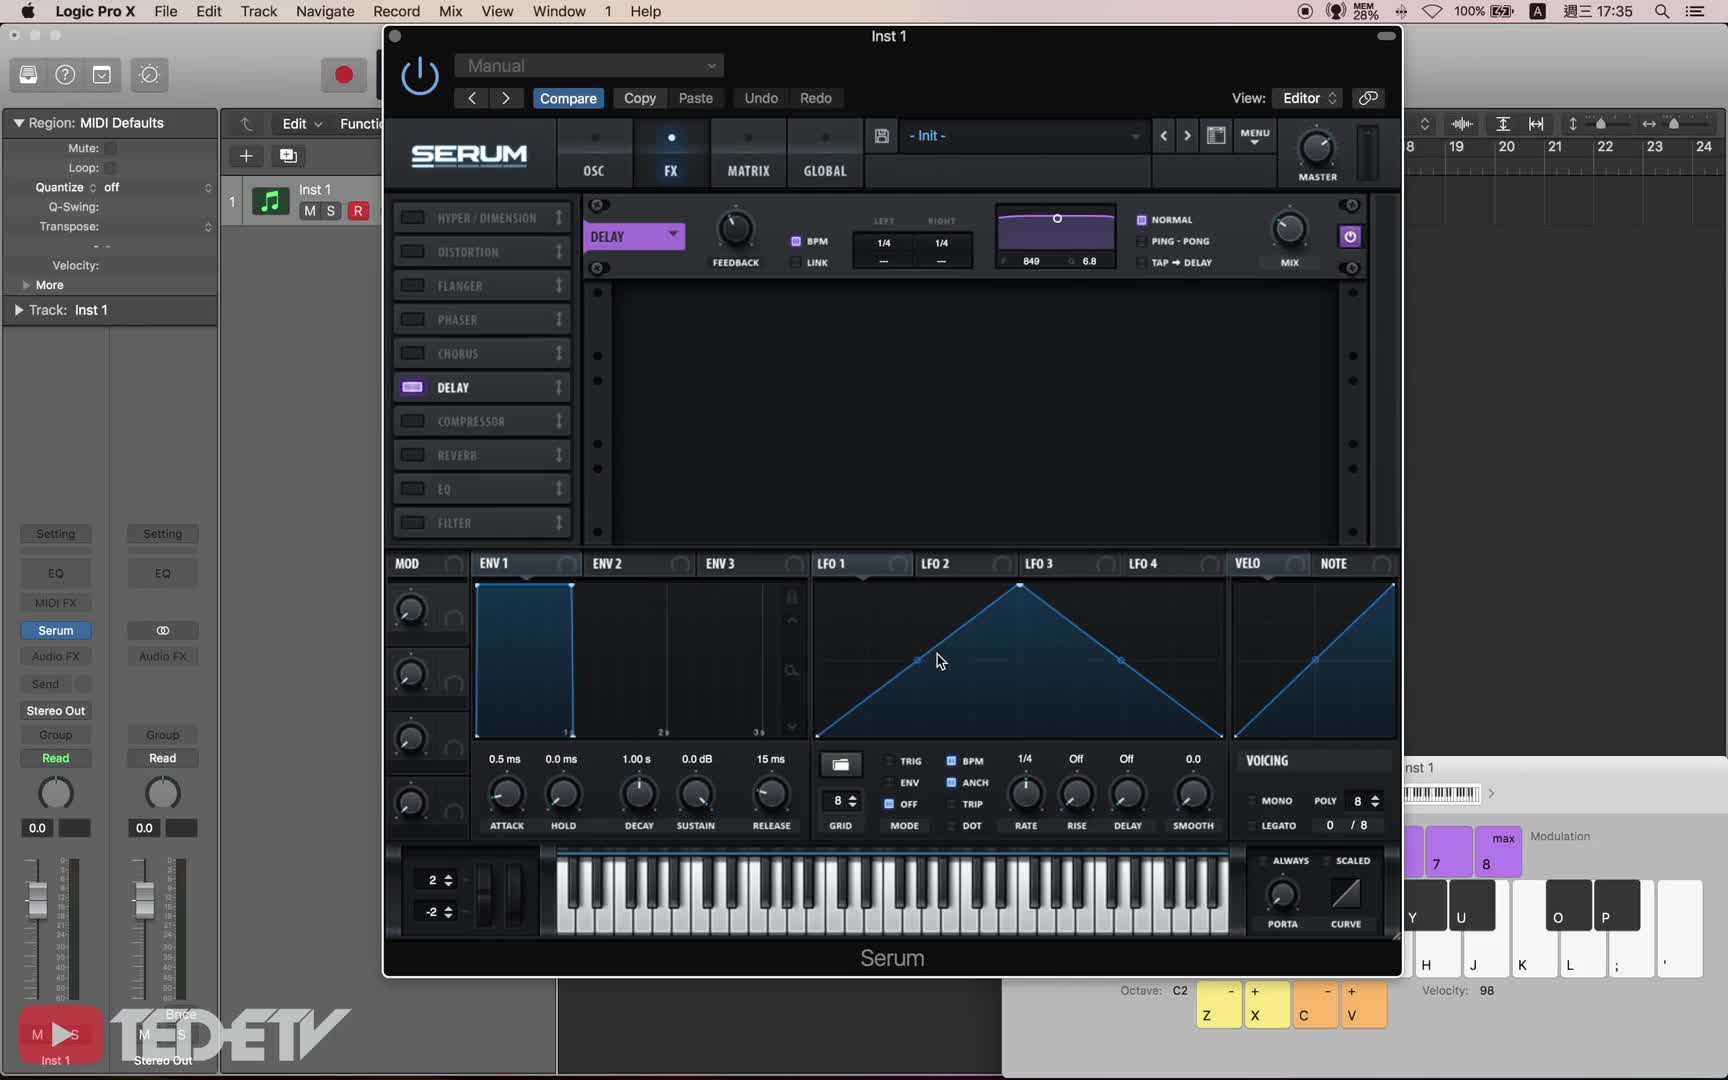Click the plugin power bypass icon
The image size is (1728, 1080).
(420, 76)
